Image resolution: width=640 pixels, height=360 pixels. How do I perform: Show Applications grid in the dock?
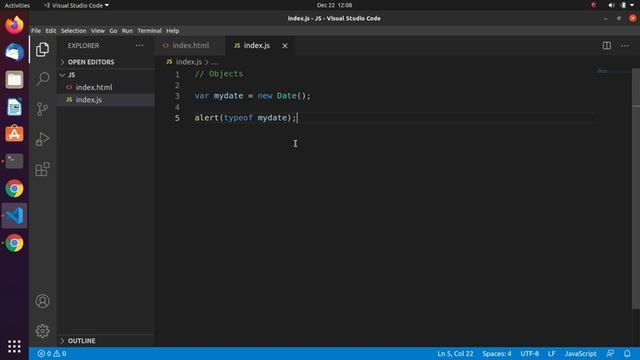(14, 346)
